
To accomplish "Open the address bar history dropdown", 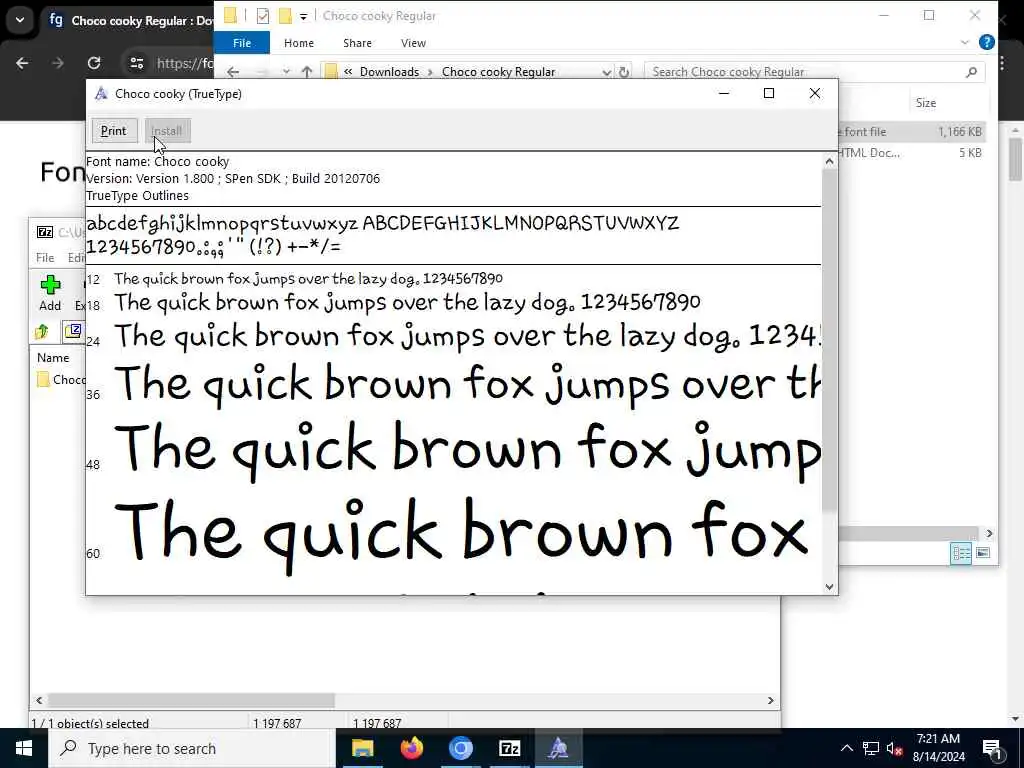I will tap(606, 72).
